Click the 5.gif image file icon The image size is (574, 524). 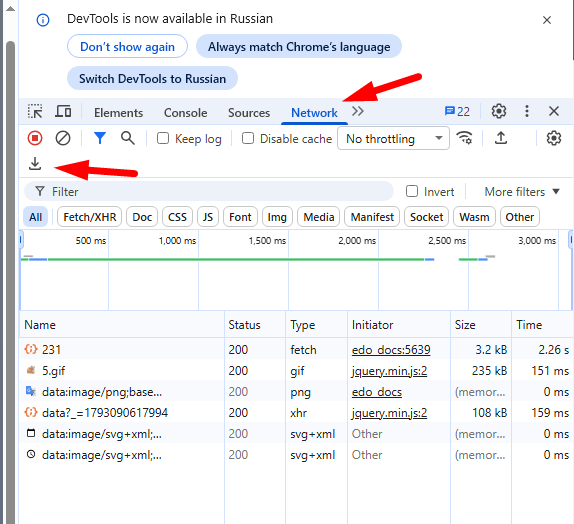(x=31, y=370)
